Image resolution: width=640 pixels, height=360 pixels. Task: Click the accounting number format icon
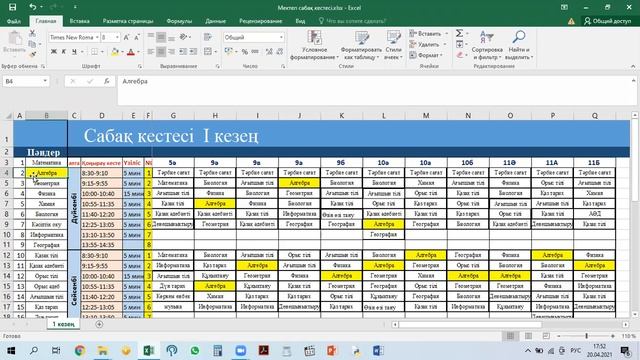tap(229, 52)
